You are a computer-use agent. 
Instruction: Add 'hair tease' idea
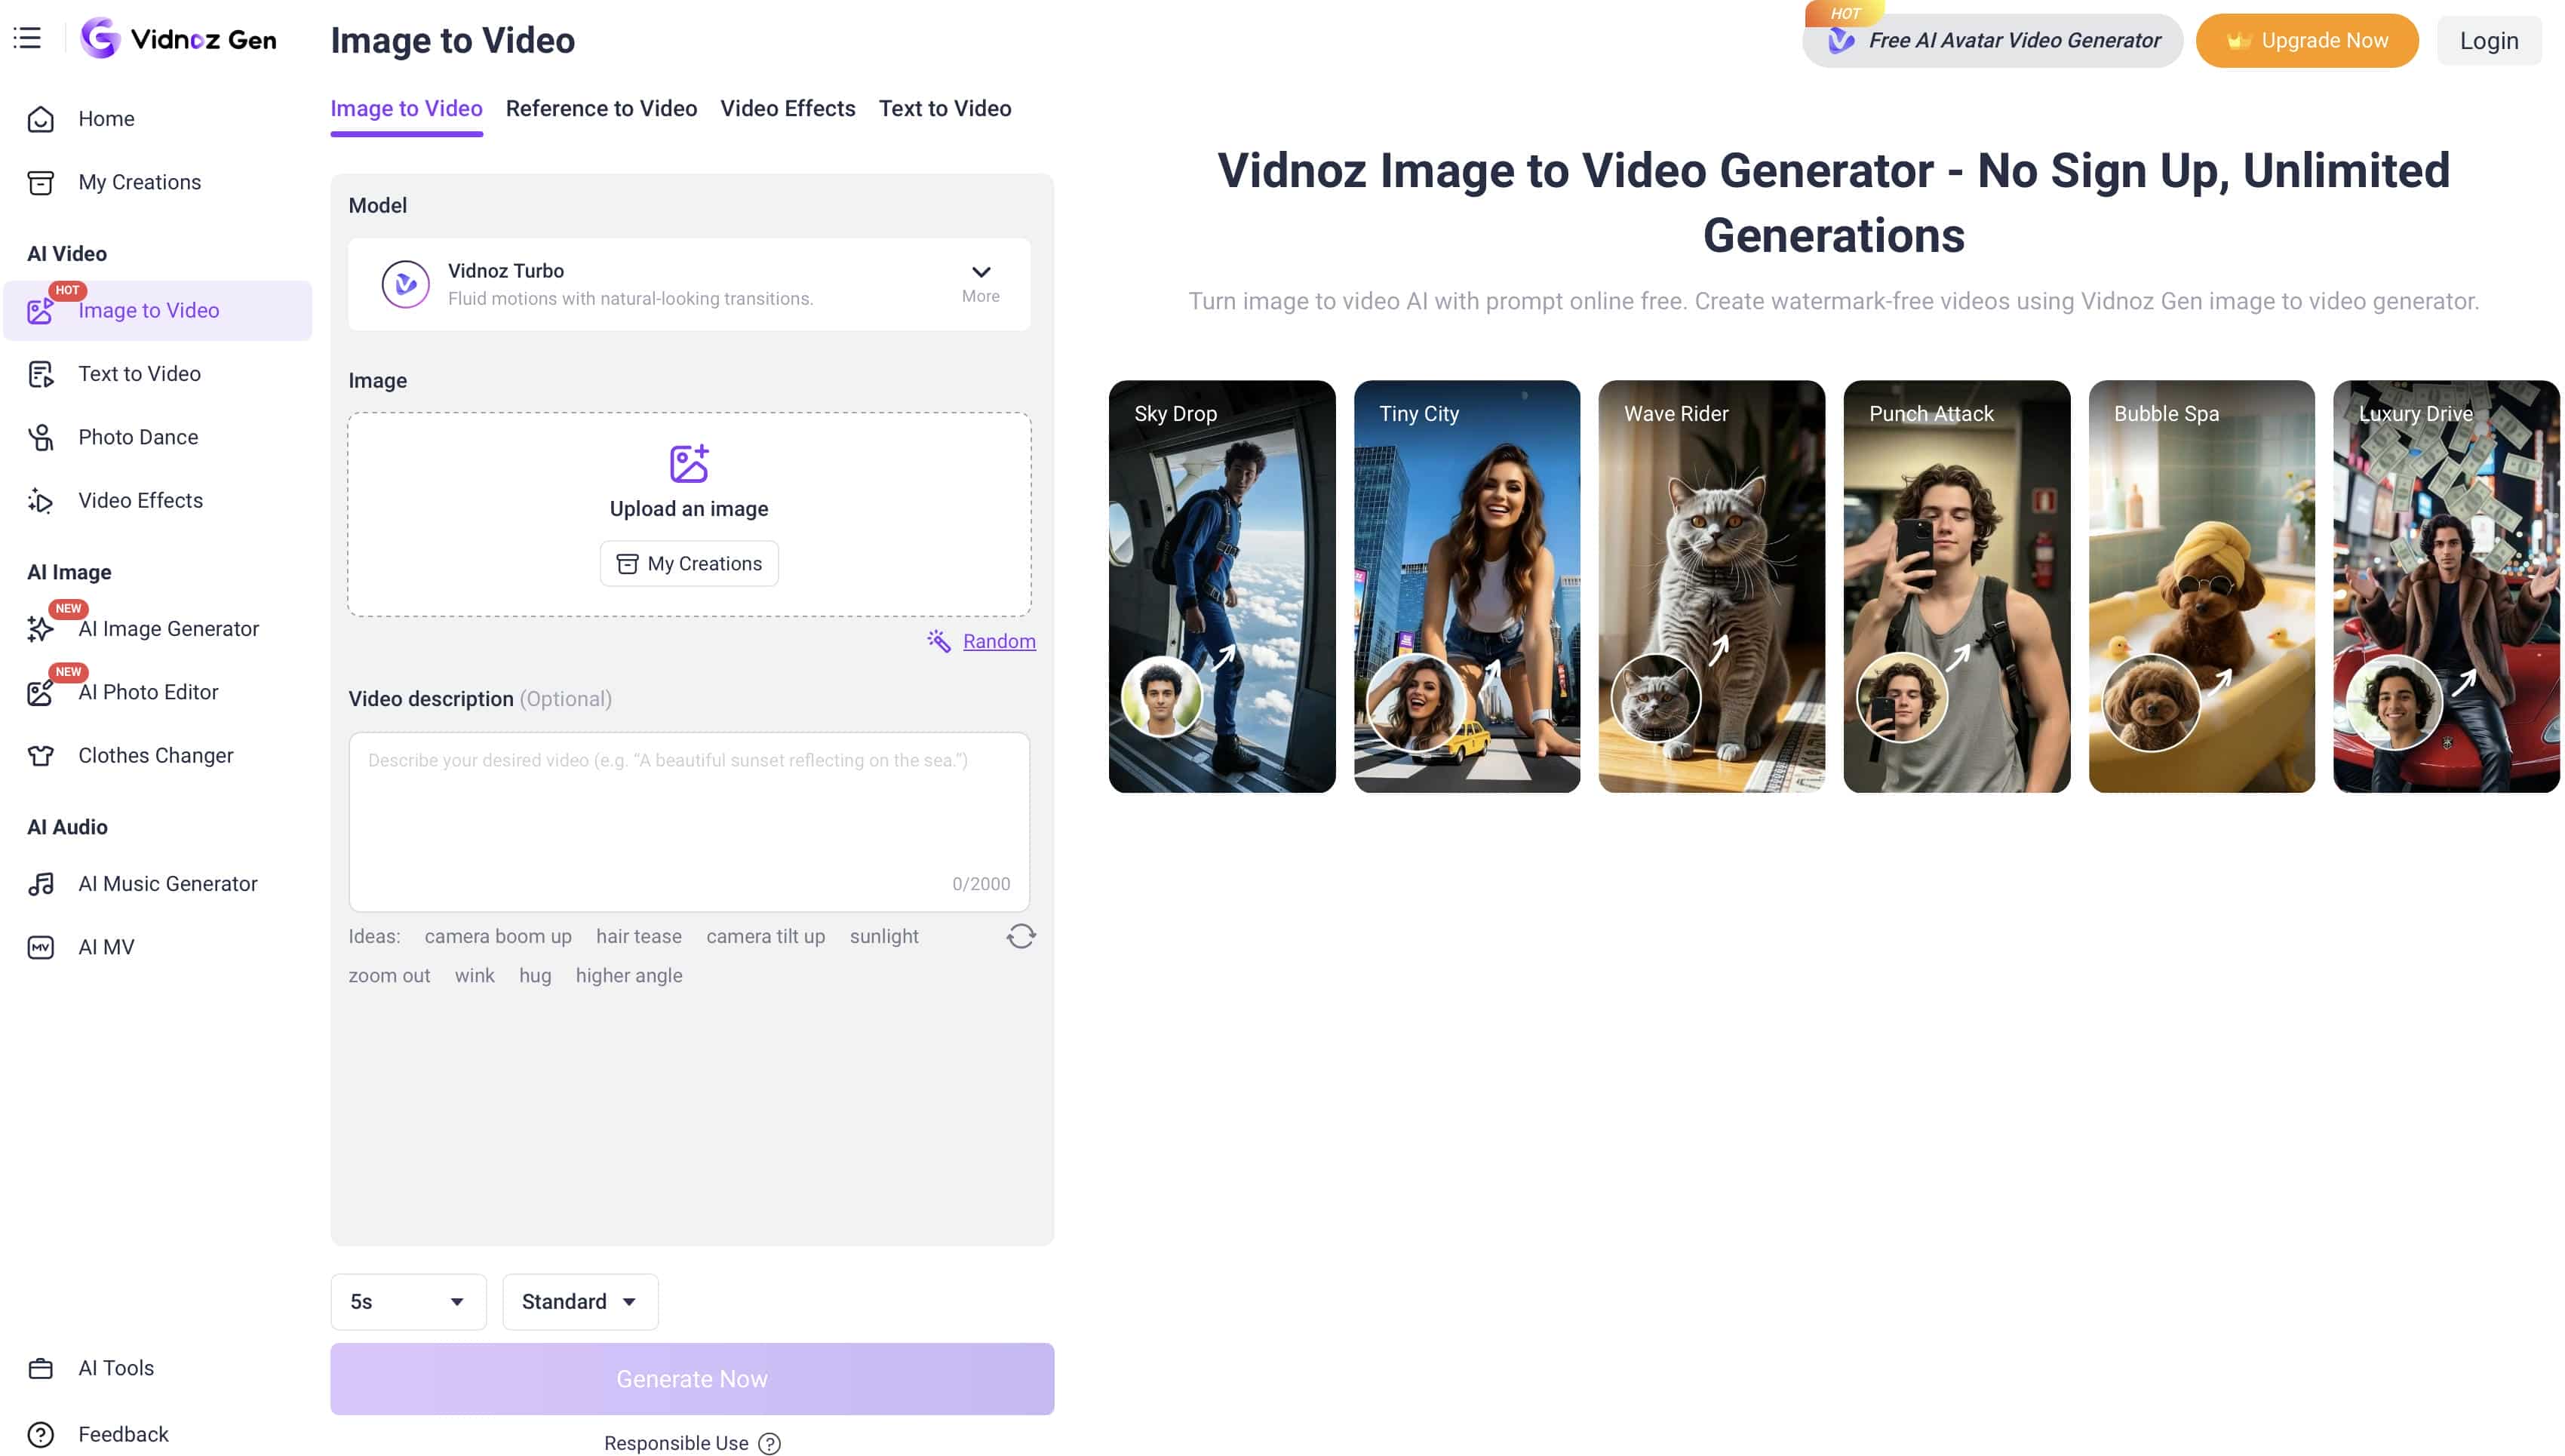[x=638, y=936]
